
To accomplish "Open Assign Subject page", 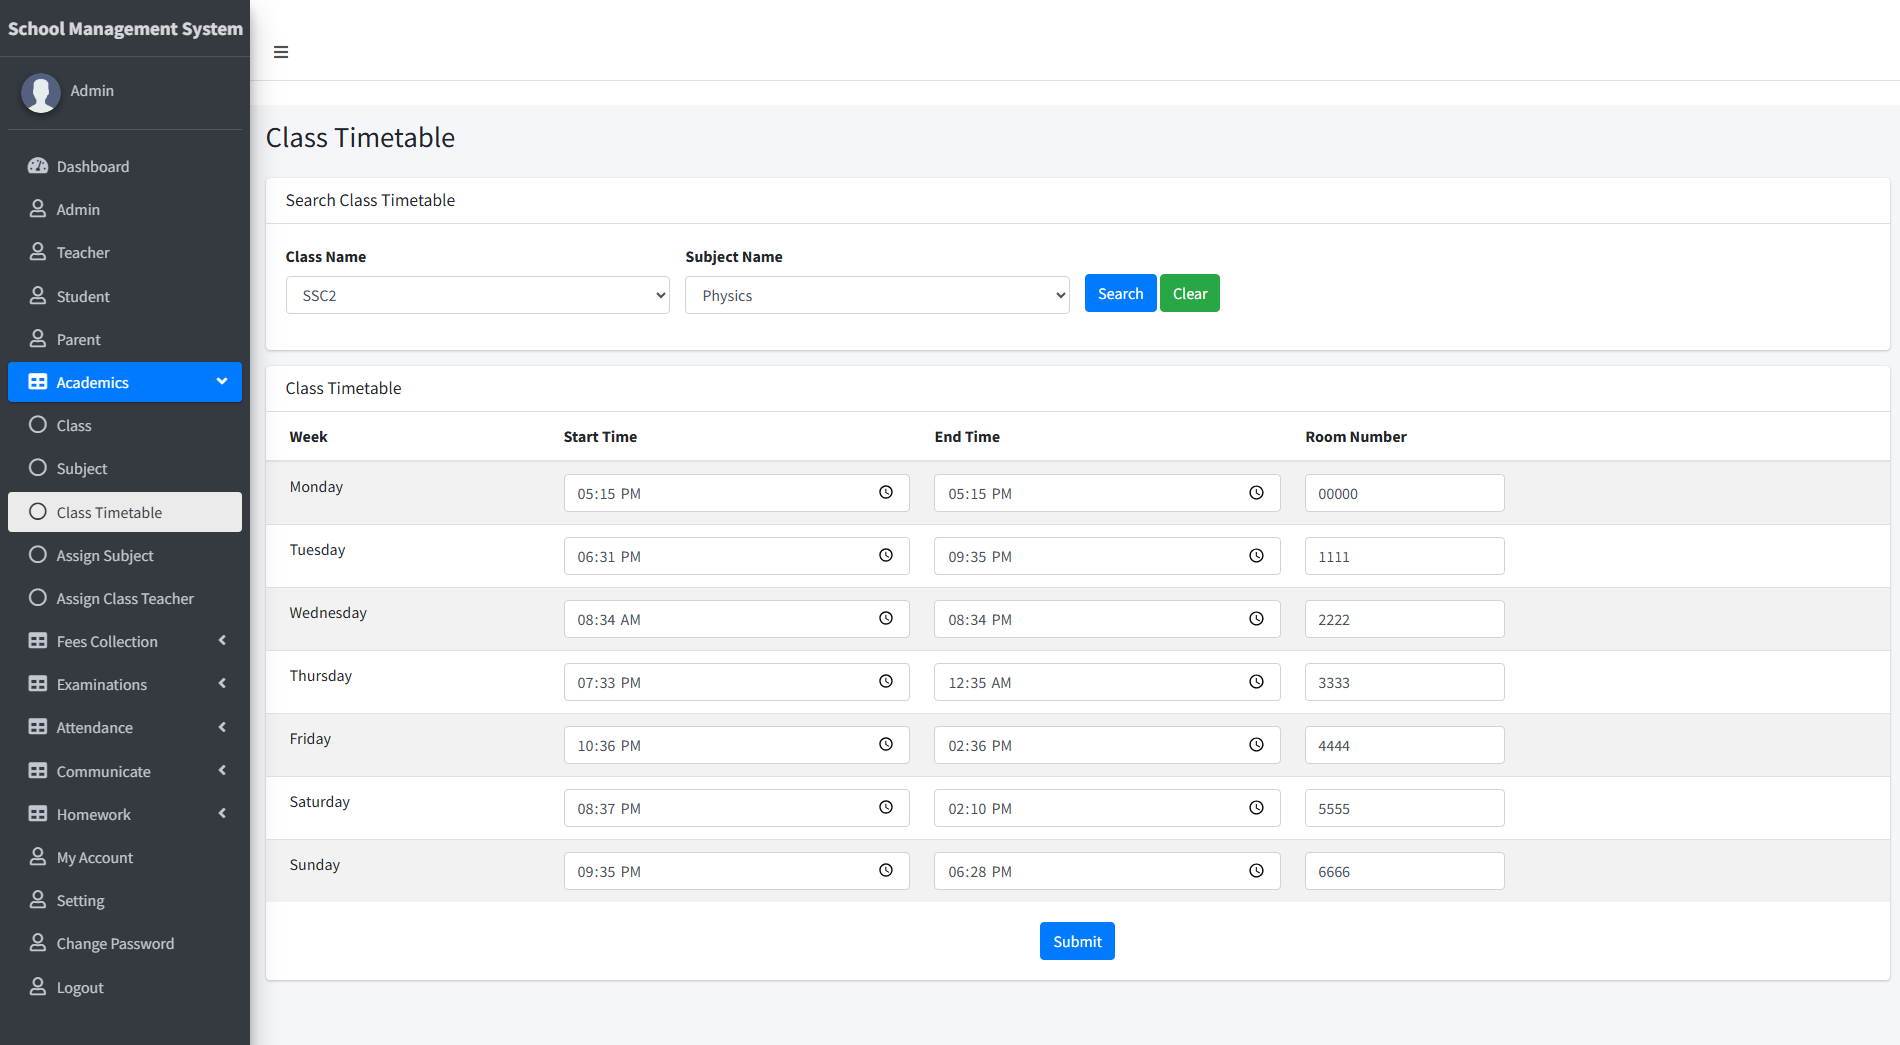I will pyautogui.click(x=105, y=555).
